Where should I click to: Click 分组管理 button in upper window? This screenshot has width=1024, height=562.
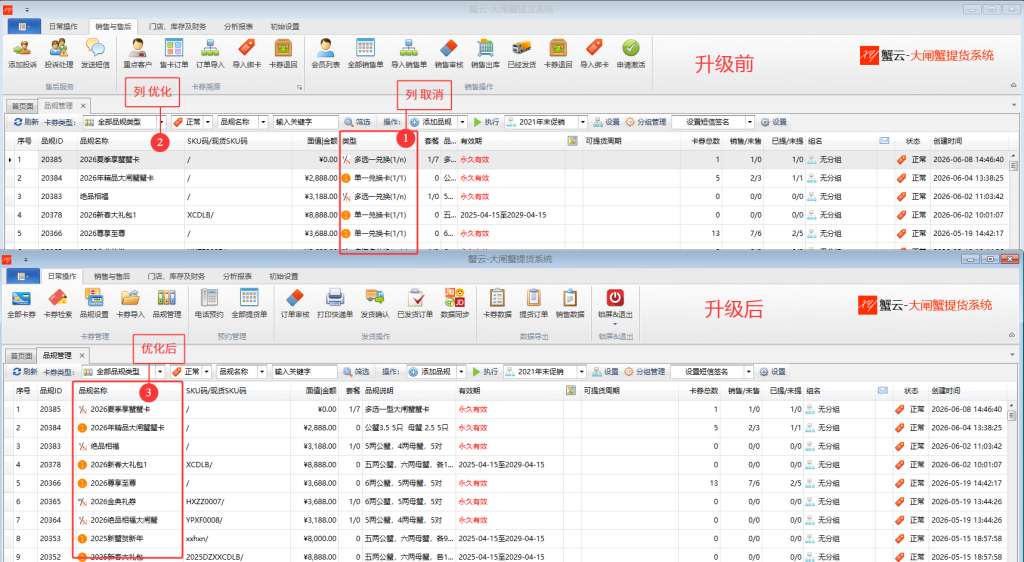coord(646,122)
